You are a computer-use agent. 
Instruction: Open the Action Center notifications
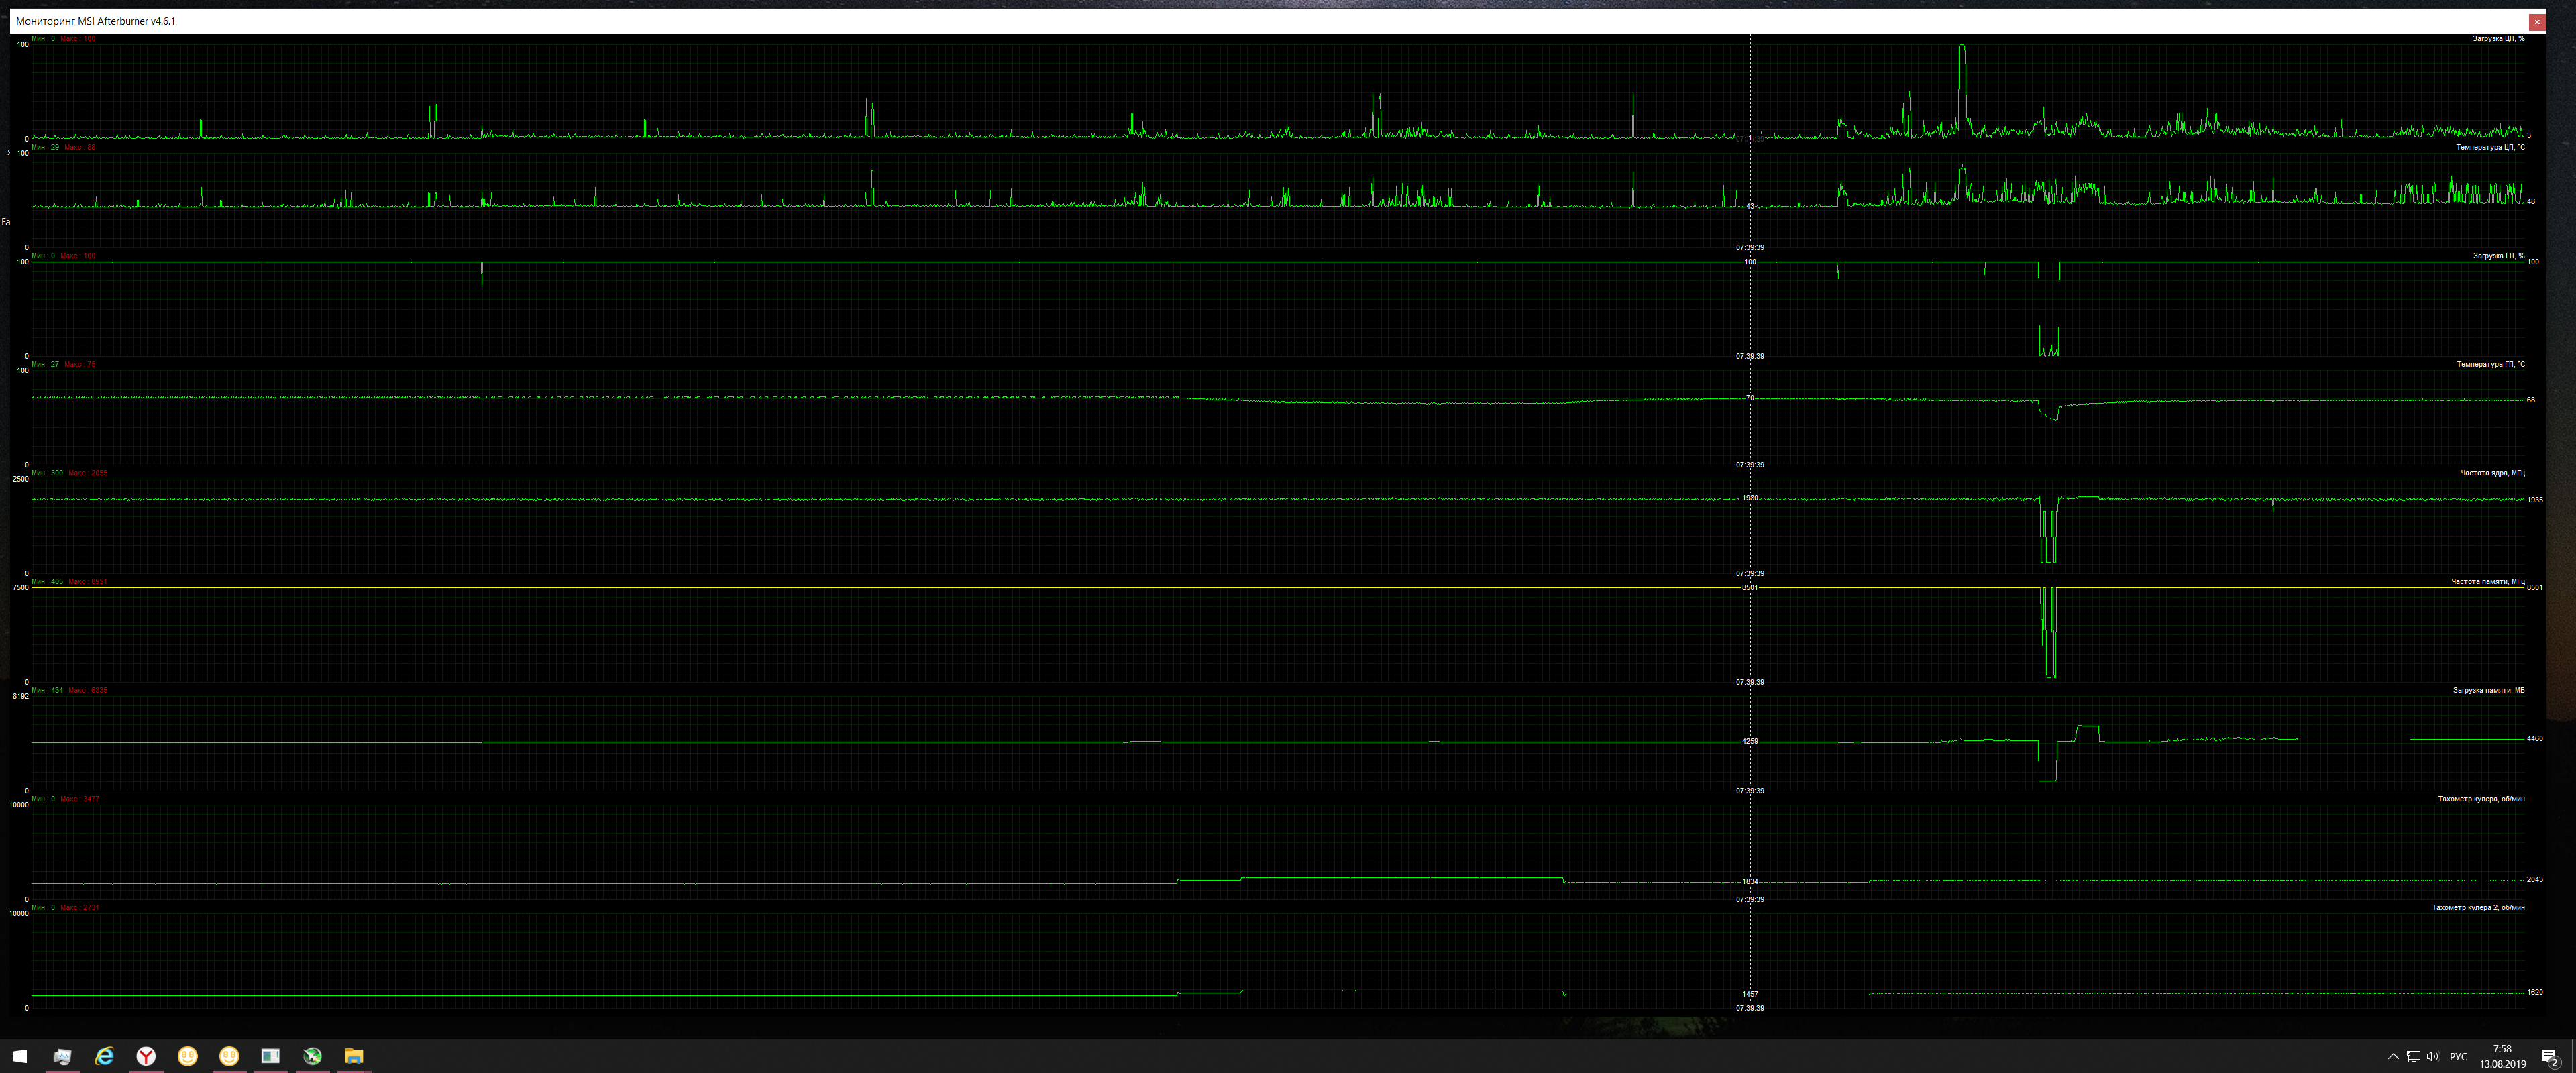coord(2549,1056)
